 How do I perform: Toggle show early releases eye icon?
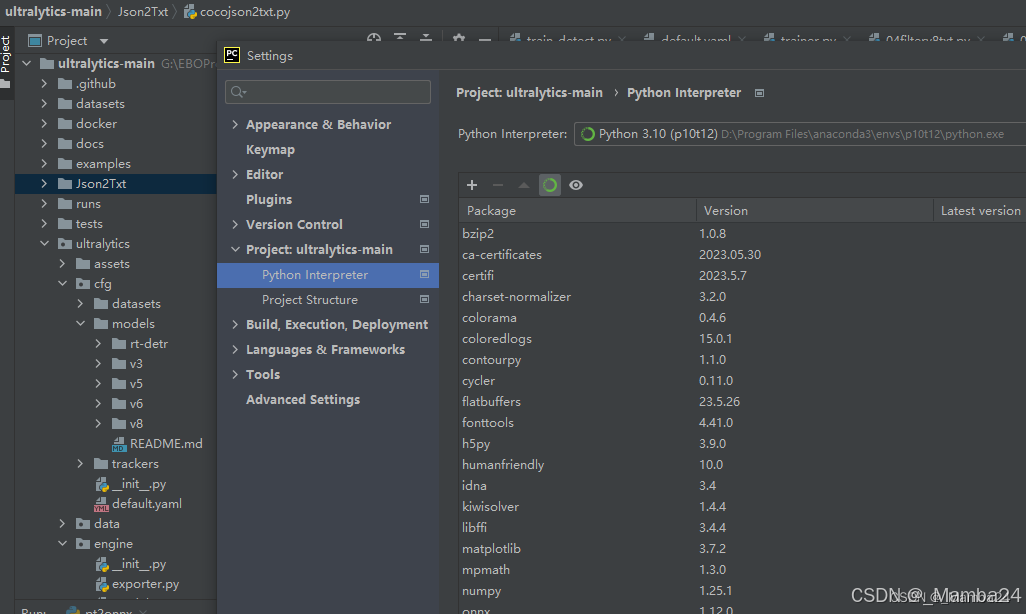point(576,185)
